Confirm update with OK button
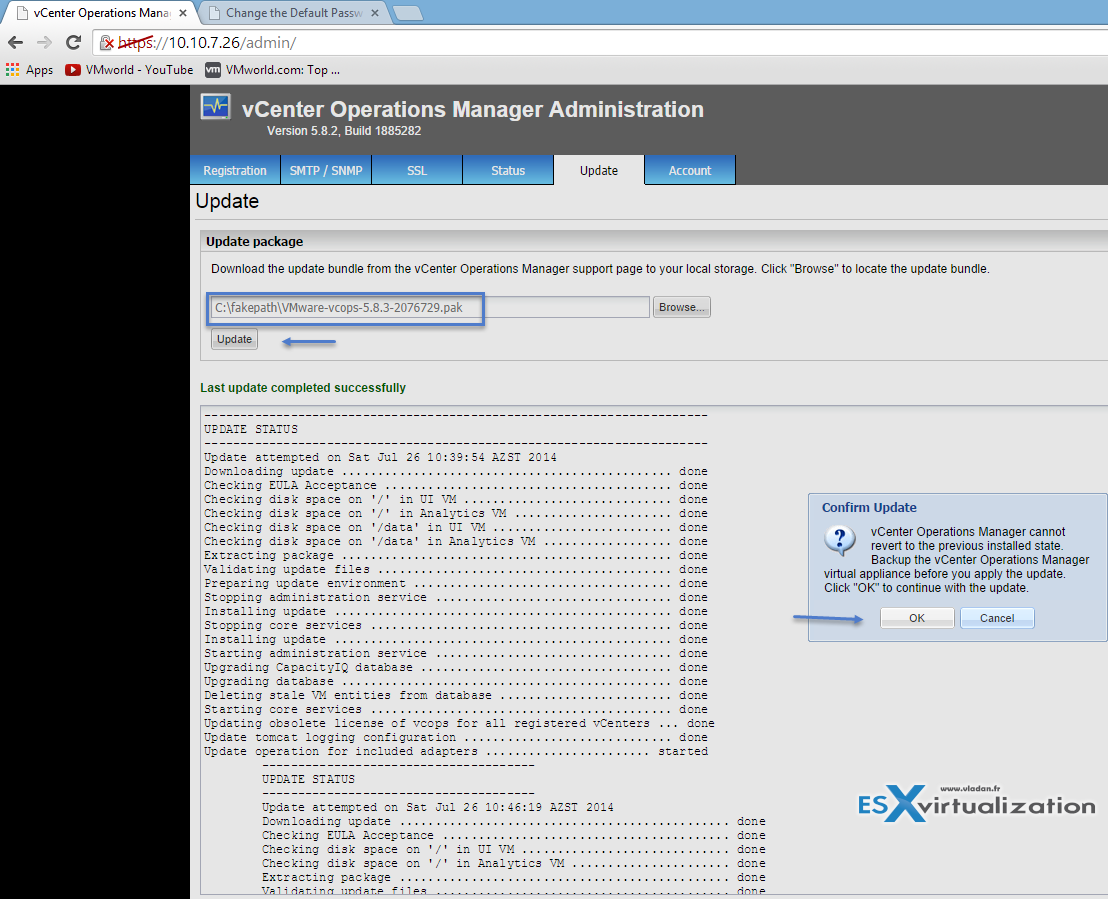 917,618
